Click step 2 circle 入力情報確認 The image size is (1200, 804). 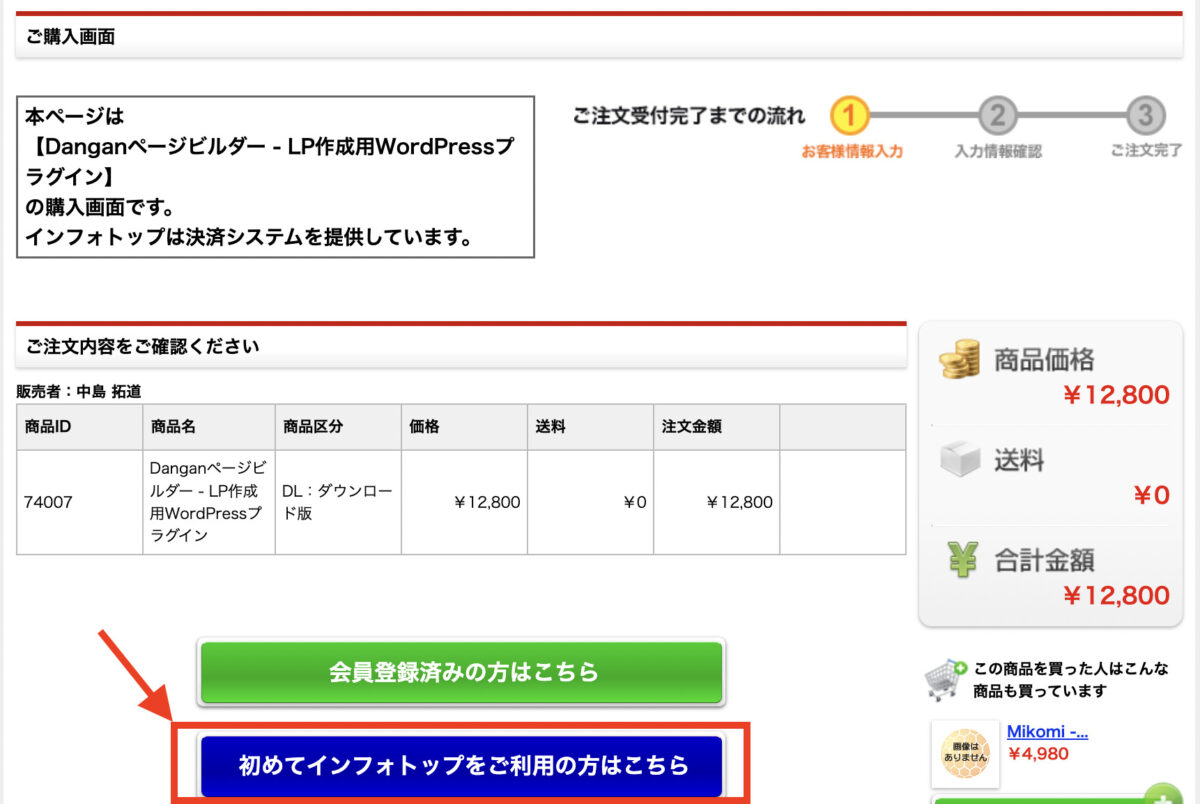(997, 116)
